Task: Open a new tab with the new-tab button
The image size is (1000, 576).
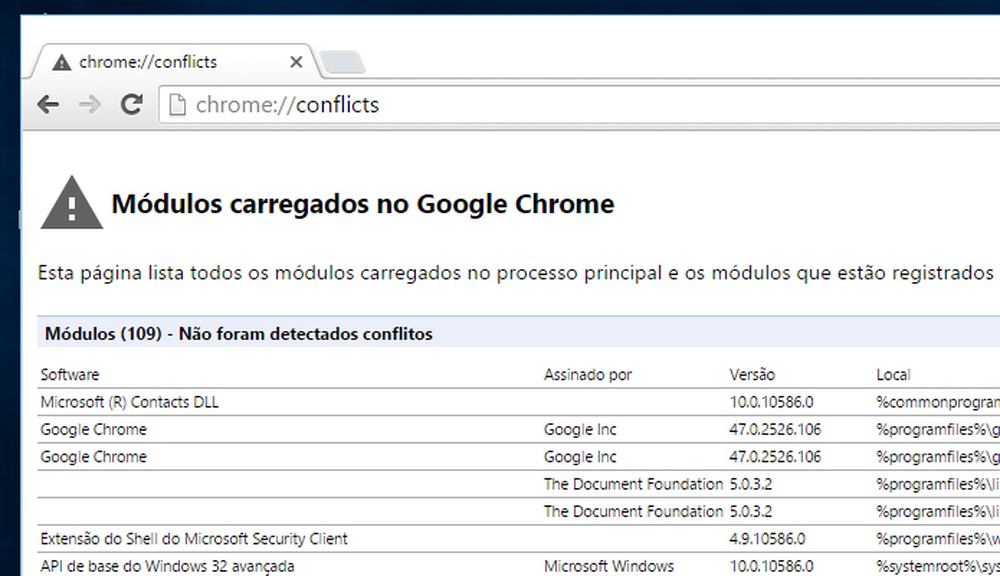Action: tap(342, 63)
